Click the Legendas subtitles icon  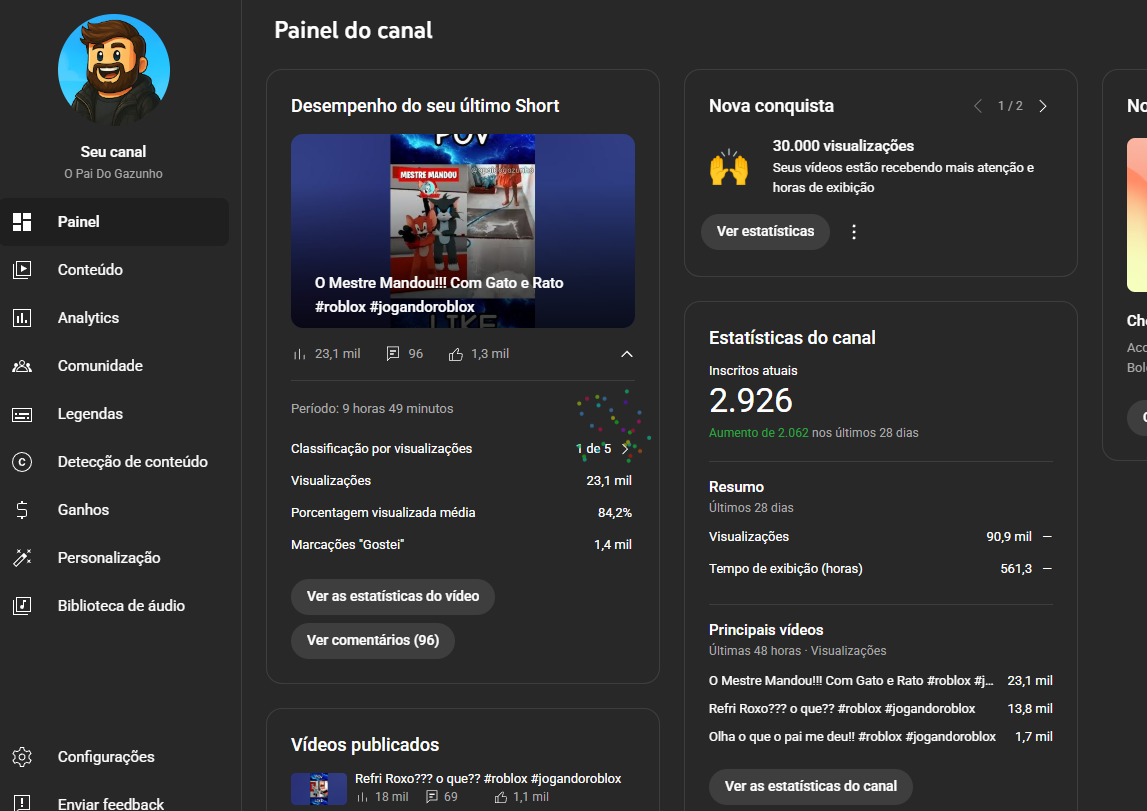[22, 415]
